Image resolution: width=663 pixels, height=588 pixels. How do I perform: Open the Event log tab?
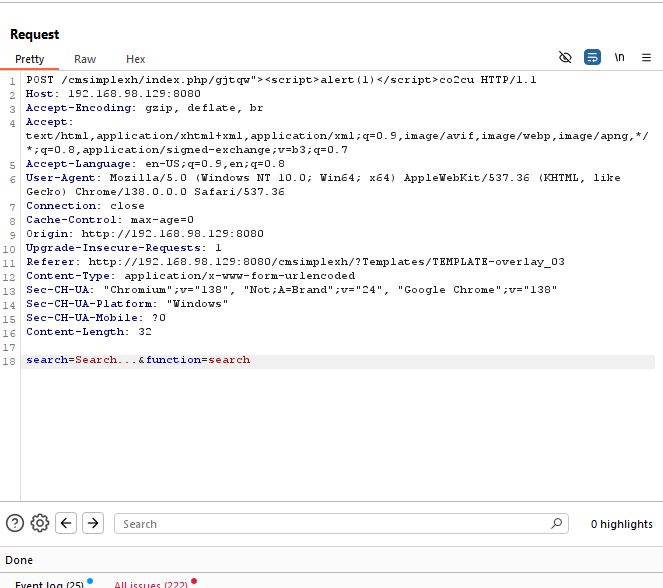pyautogui.click(x=49, y=584)
